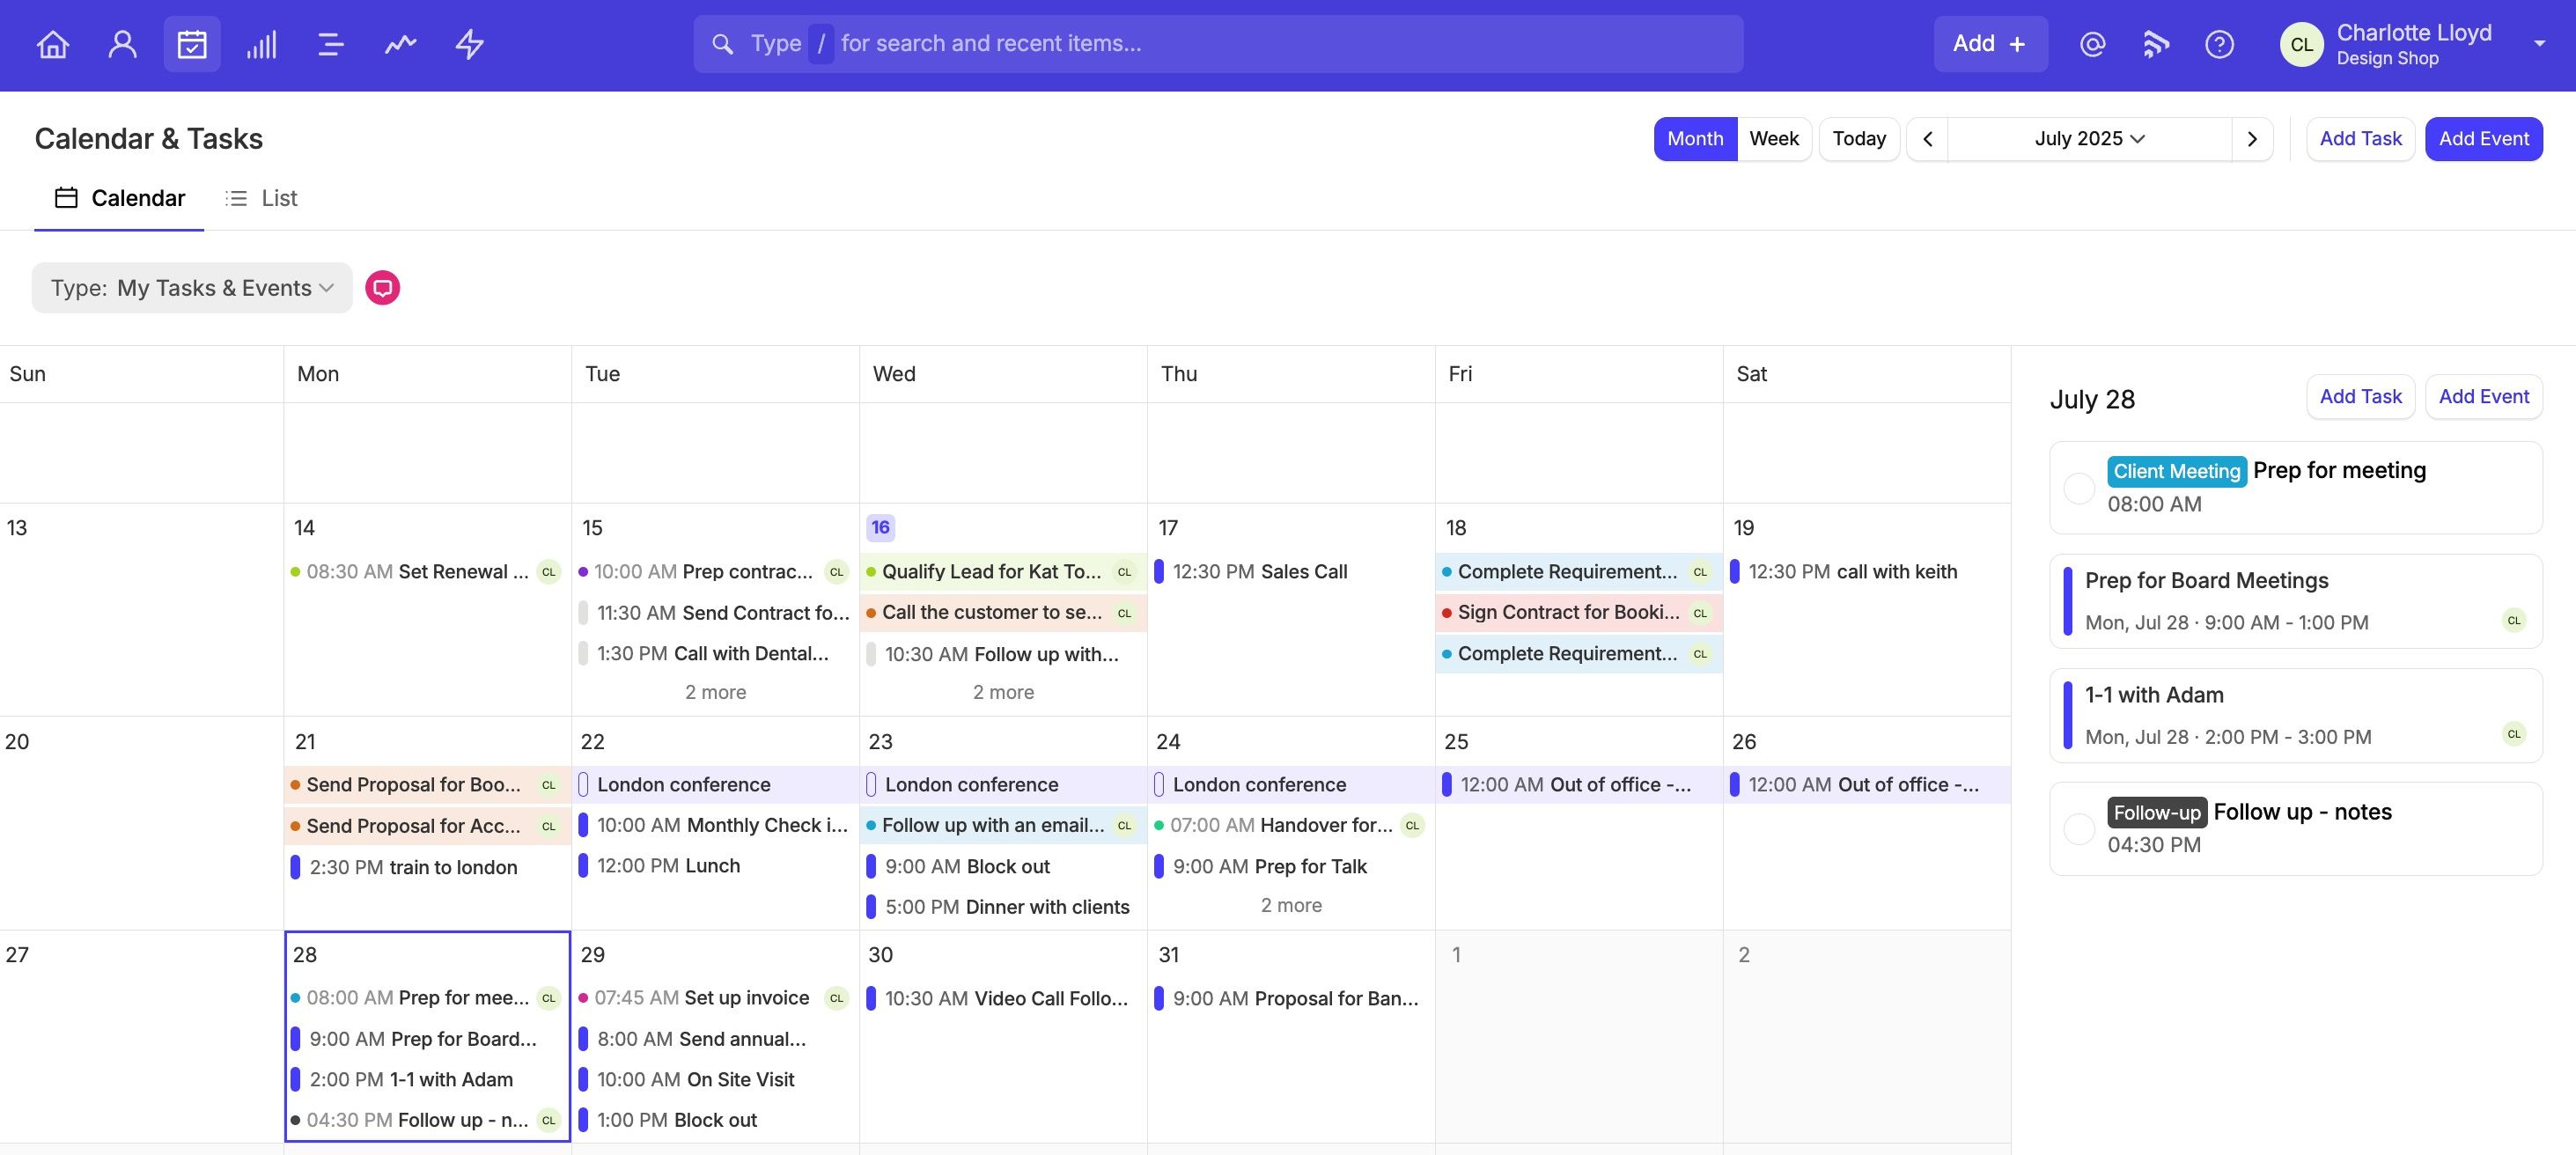Image resolution: width=2576 pixels, height=1155 pixels.
Task: Open 9:00 AM Prep for Talk event
Action: pos(1291,866)
